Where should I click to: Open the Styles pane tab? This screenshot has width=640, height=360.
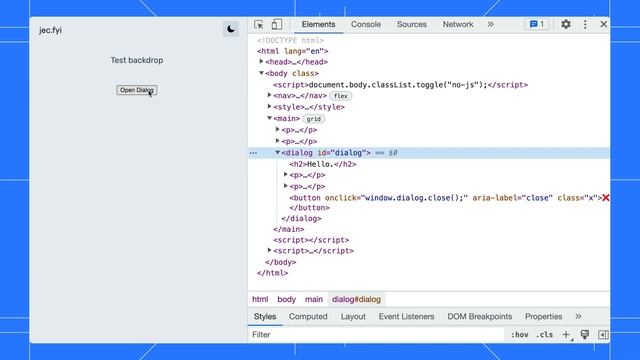click(x=265, y=317)
